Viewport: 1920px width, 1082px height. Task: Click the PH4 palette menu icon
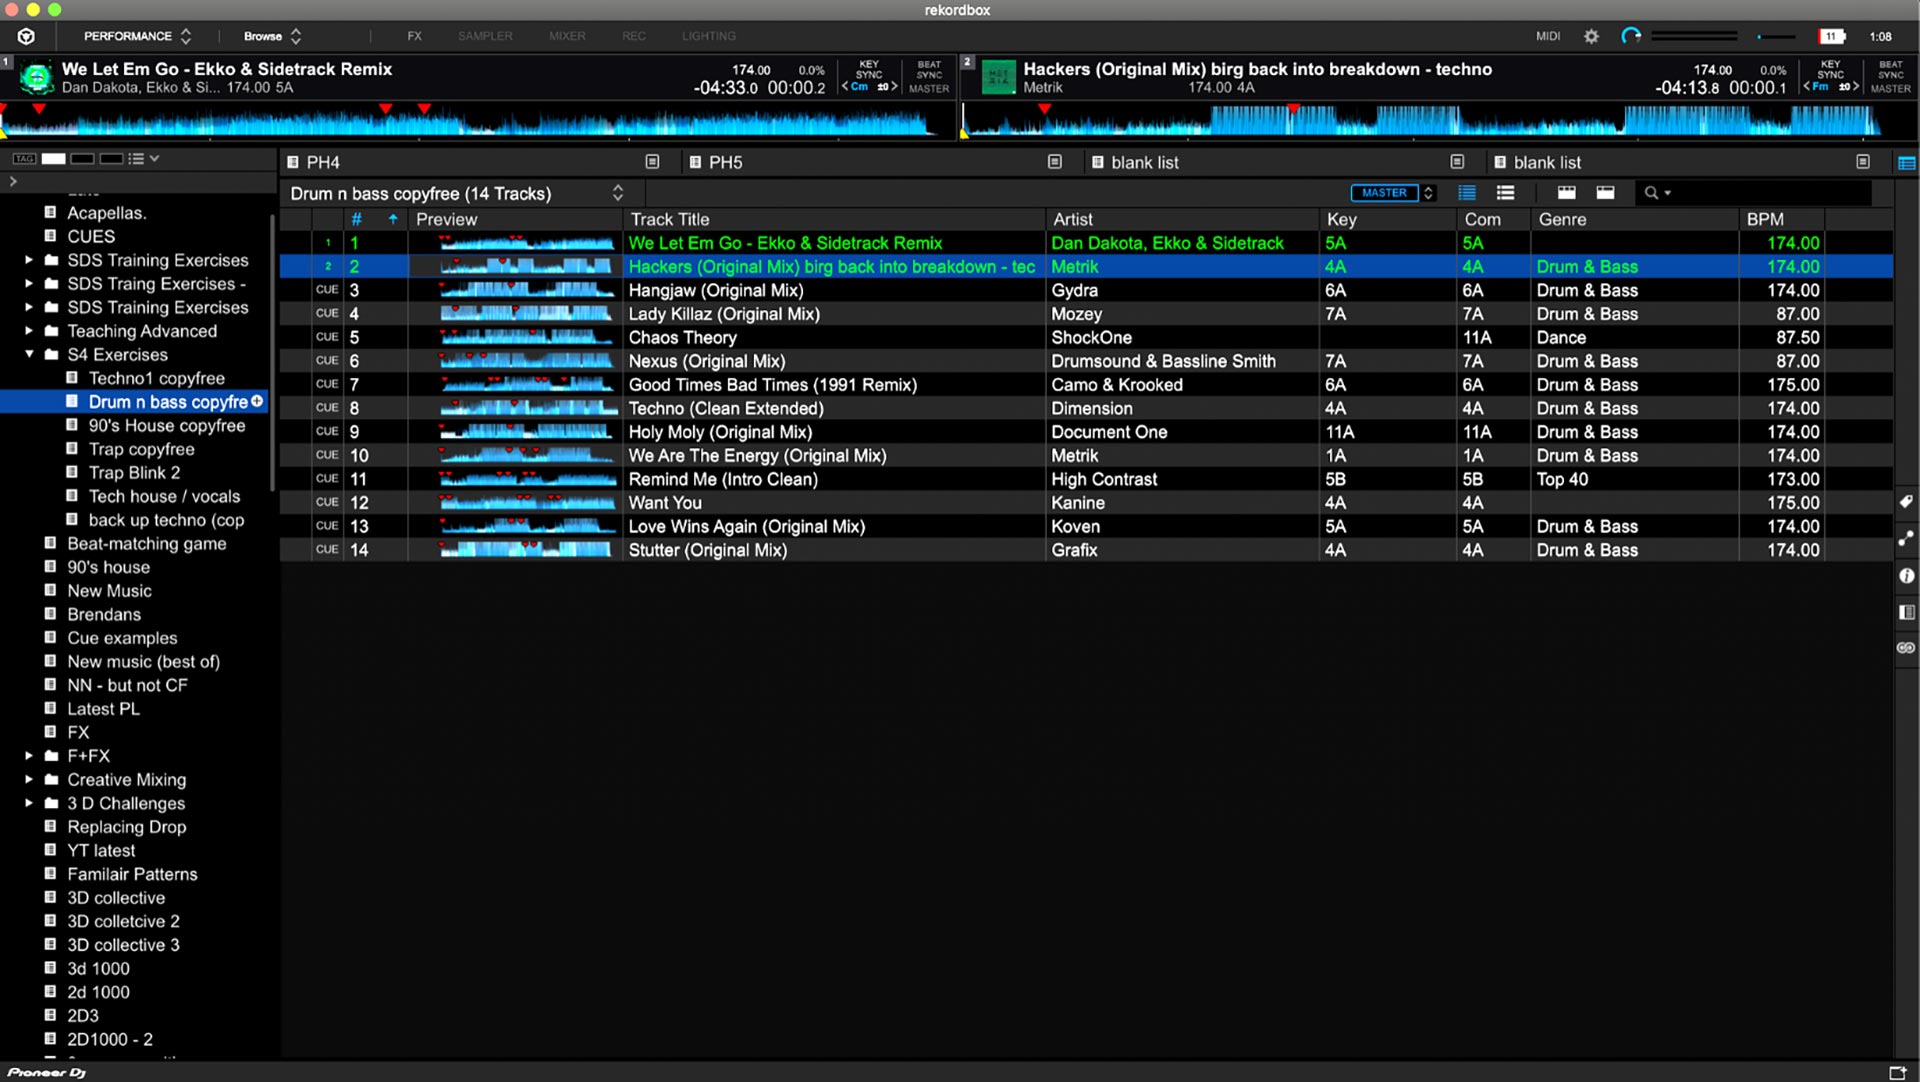coord(652,162)
